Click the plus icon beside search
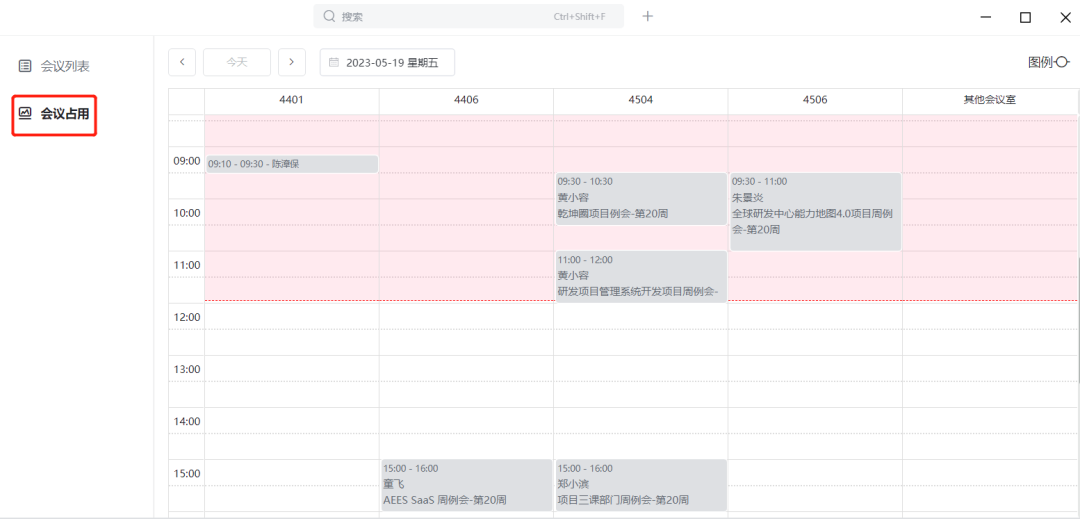The image size is (1080, 519). (647, 17)
